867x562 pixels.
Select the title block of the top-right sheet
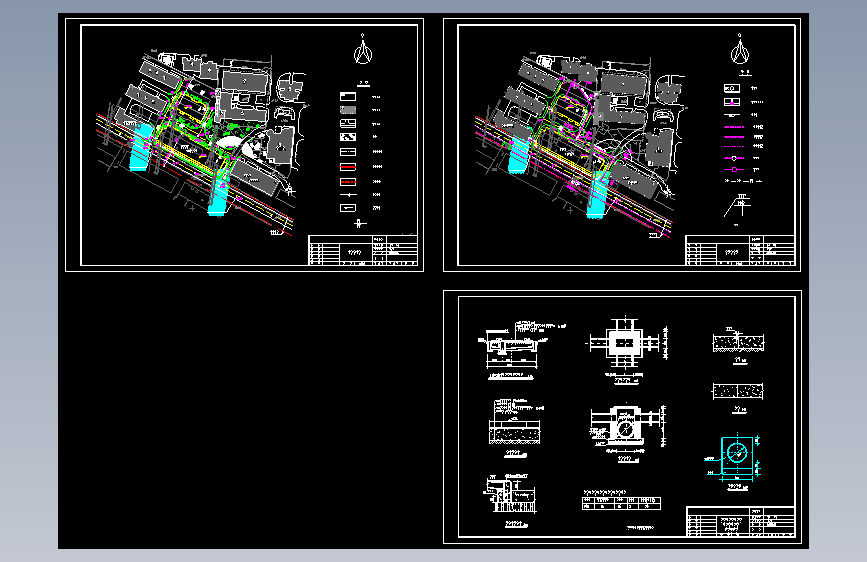740,250
